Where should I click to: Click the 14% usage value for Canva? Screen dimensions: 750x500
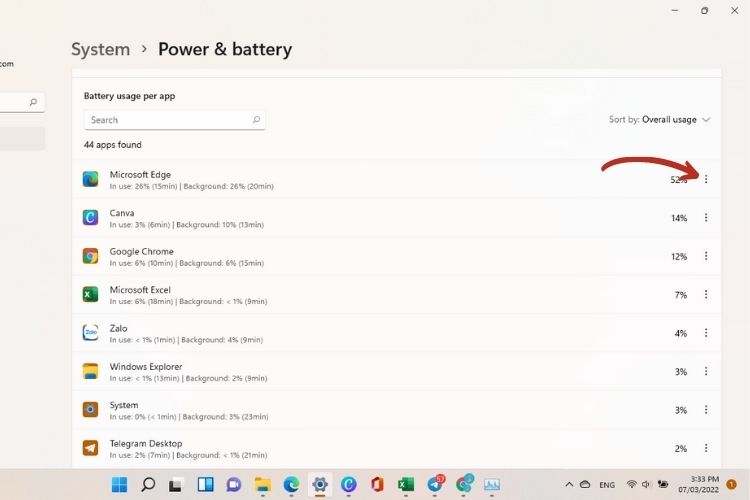[x=679, y=218]
